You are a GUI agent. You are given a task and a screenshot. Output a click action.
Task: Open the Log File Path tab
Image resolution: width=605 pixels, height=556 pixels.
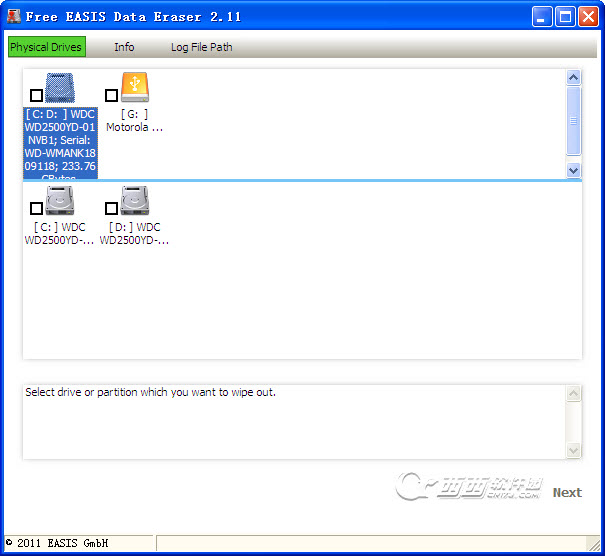point(201,47)
